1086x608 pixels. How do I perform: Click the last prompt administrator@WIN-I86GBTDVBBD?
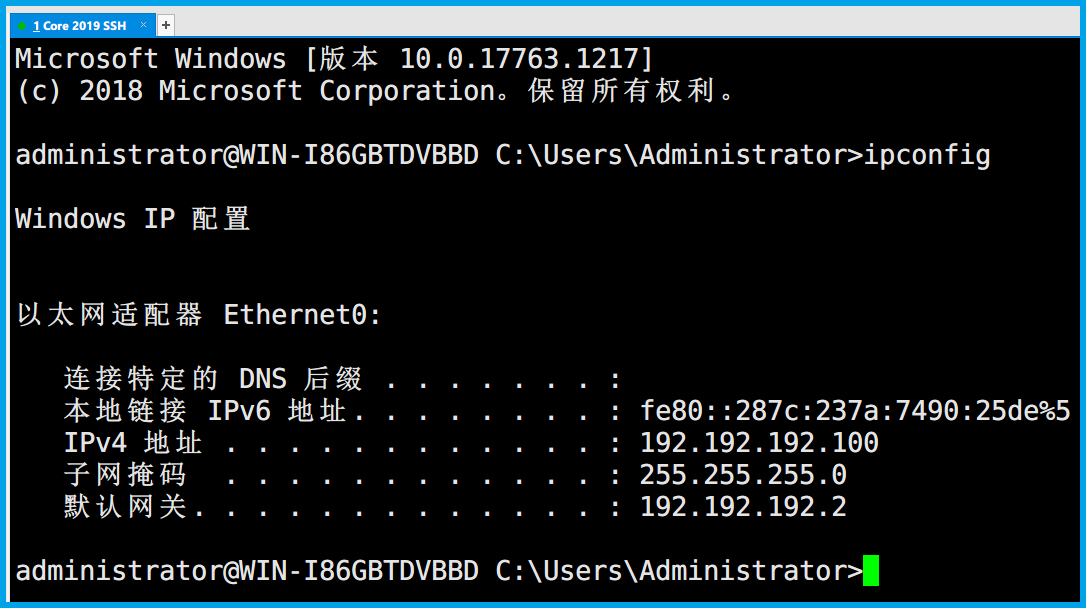[x=247, y=571]
